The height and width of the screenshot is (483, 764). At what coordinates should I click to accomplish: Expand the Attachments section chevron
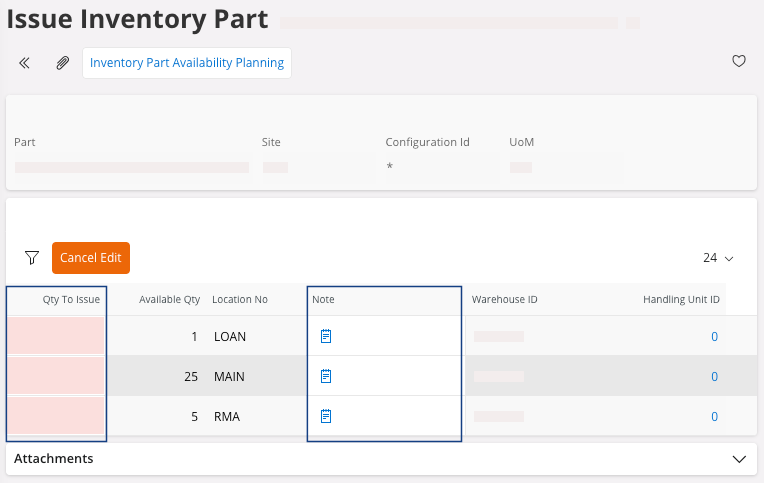(739, 459)
